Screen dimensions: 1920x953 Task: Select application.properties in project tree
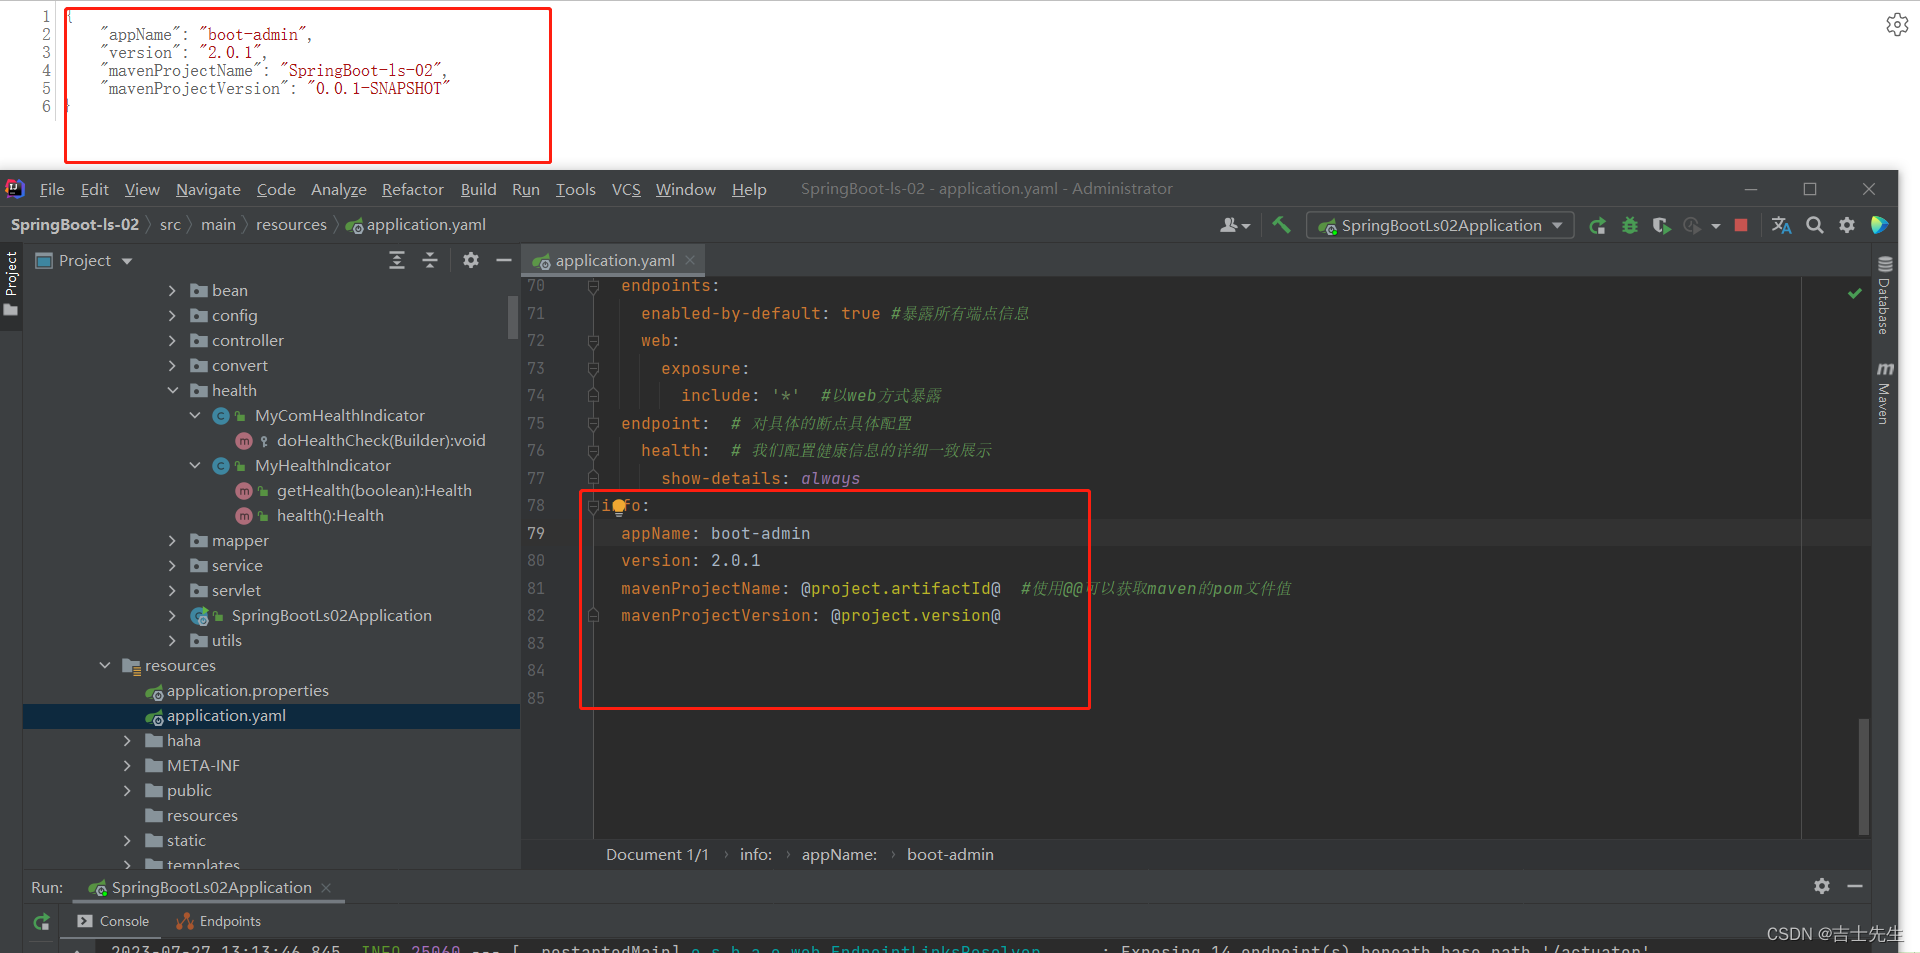pos(247,691)
